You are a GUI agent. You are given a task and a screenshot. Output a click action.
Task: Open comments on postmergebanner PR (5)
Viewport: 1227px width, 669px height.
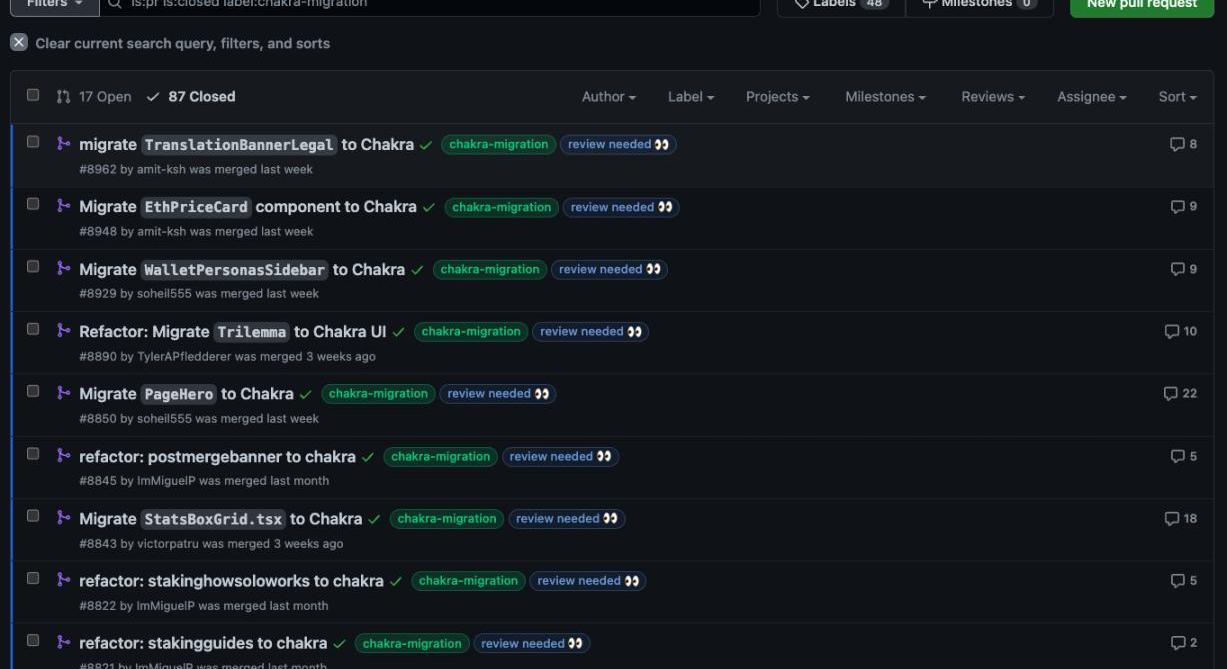tap(1183, 456)
